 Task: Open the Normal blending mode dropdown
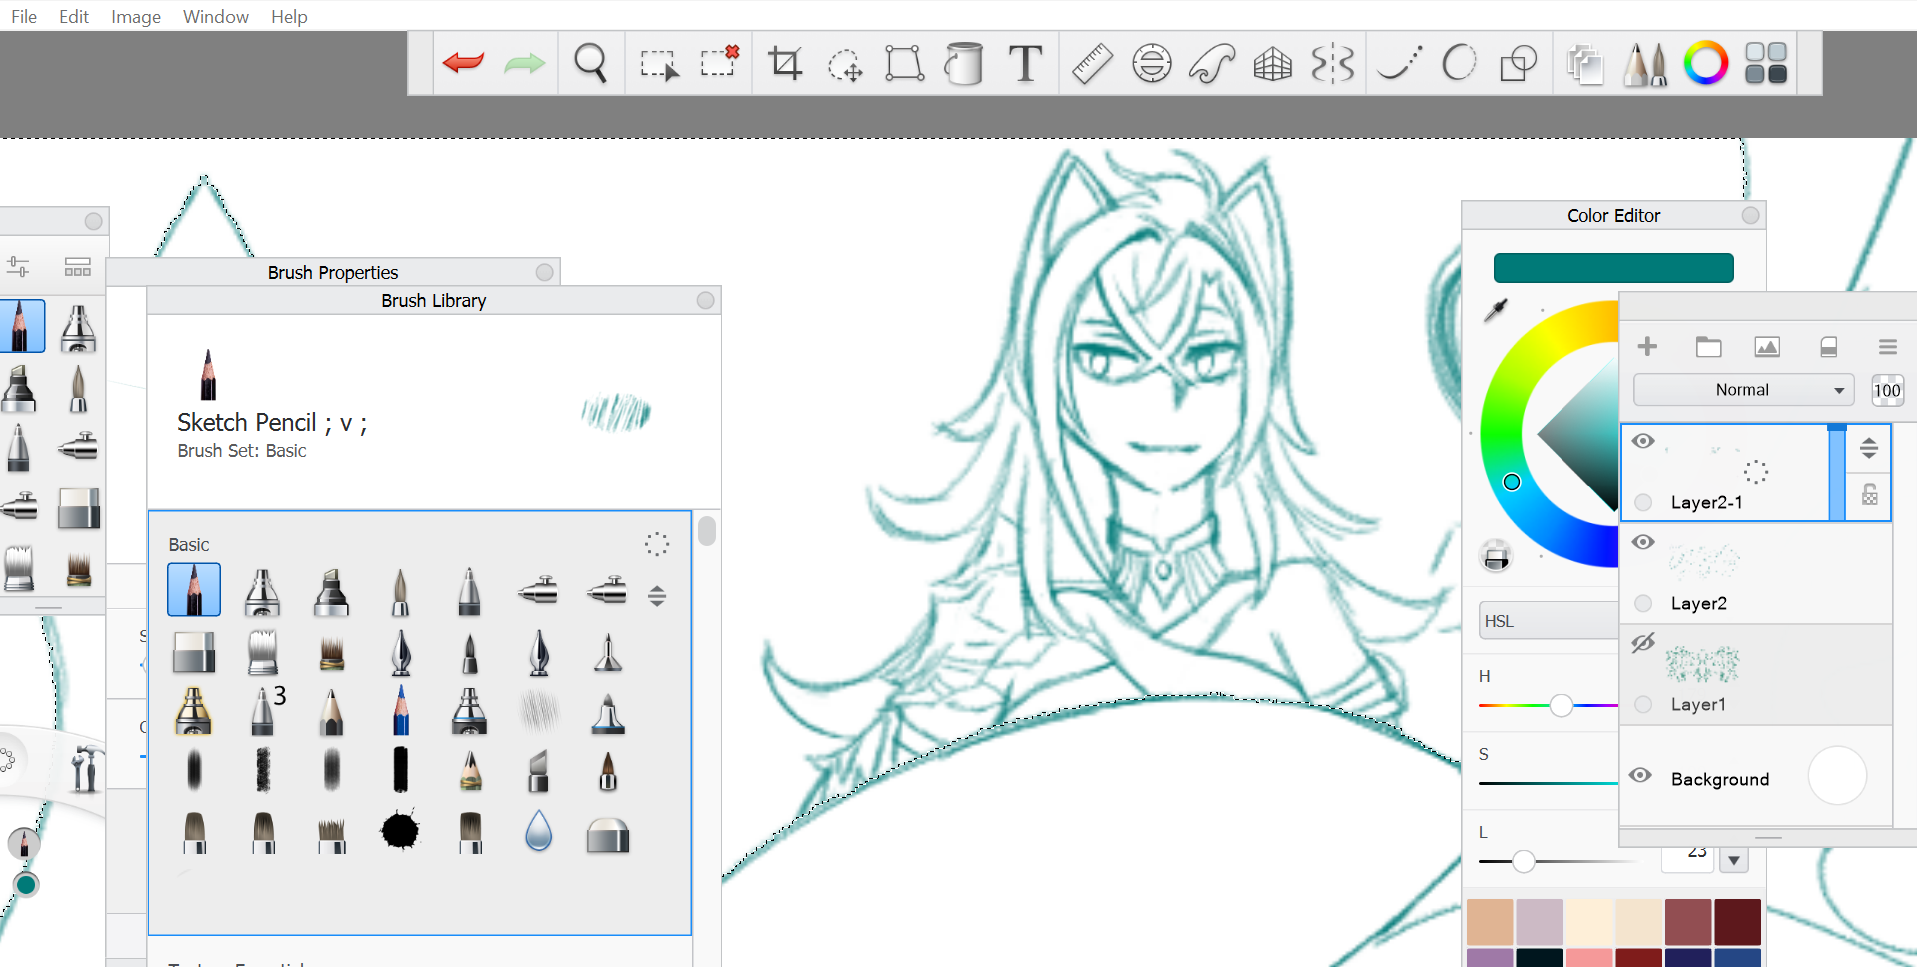[1742, 389]
